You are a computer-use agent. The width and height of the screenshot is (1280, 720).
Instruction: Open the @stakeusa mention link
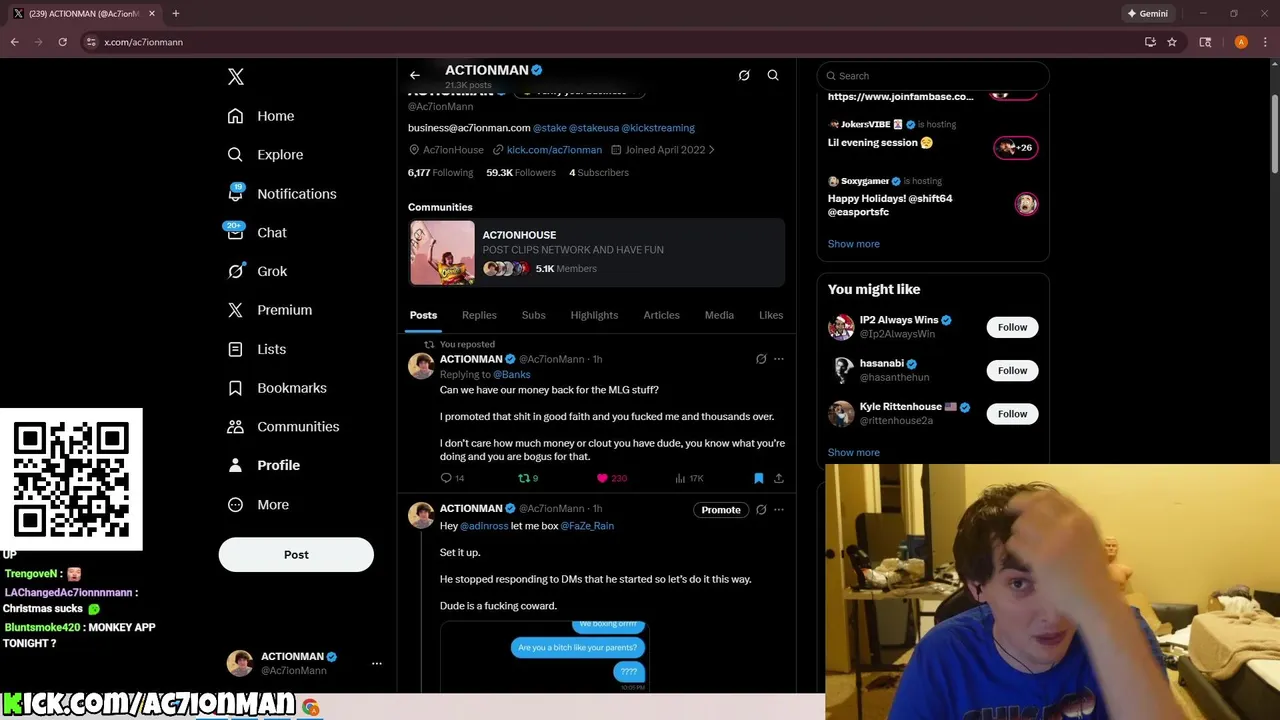(593, 128)
